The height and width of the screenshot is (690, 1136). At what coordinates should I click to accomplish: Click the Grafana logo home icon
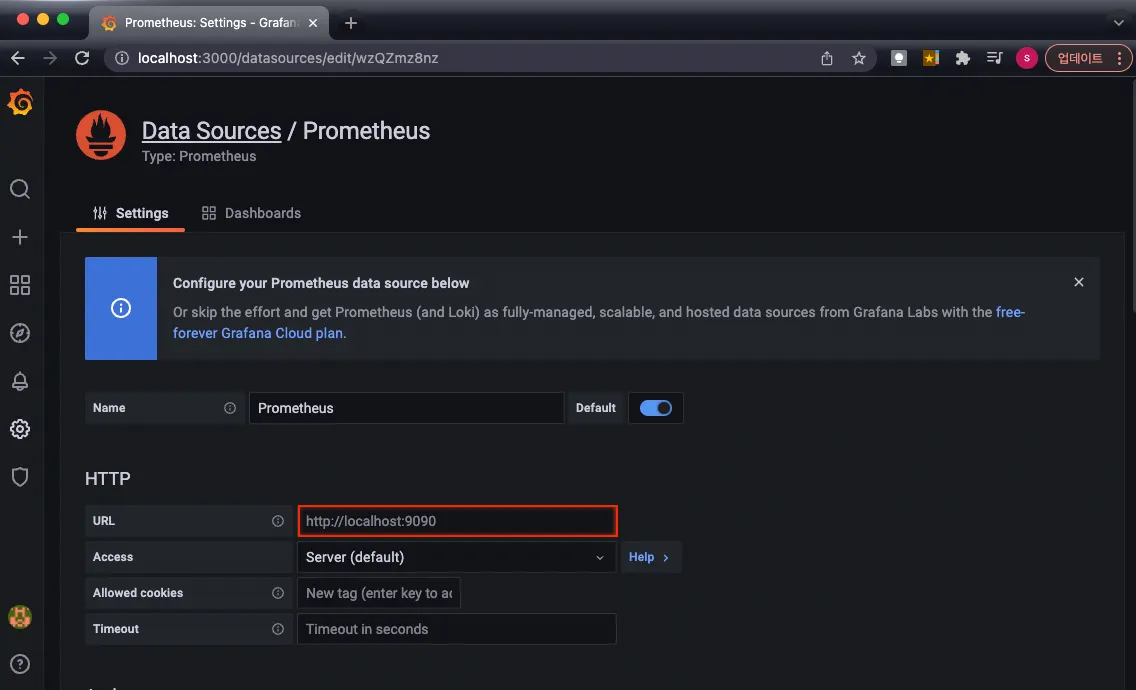[20, 103]
